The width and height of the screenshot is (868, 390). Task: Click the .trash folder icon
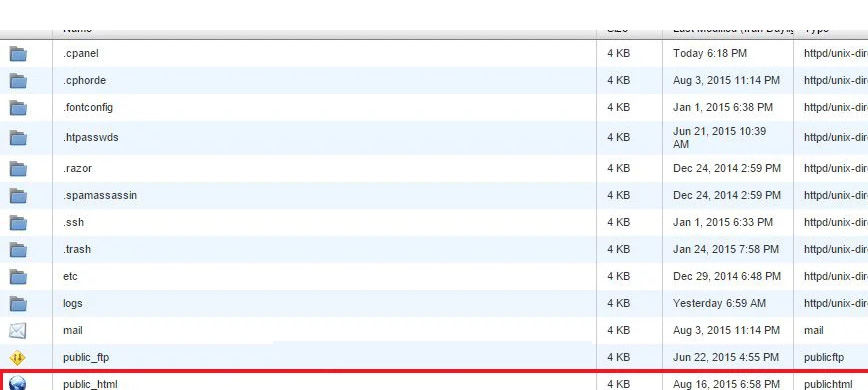pyautogui.click(x=18, y=249)
